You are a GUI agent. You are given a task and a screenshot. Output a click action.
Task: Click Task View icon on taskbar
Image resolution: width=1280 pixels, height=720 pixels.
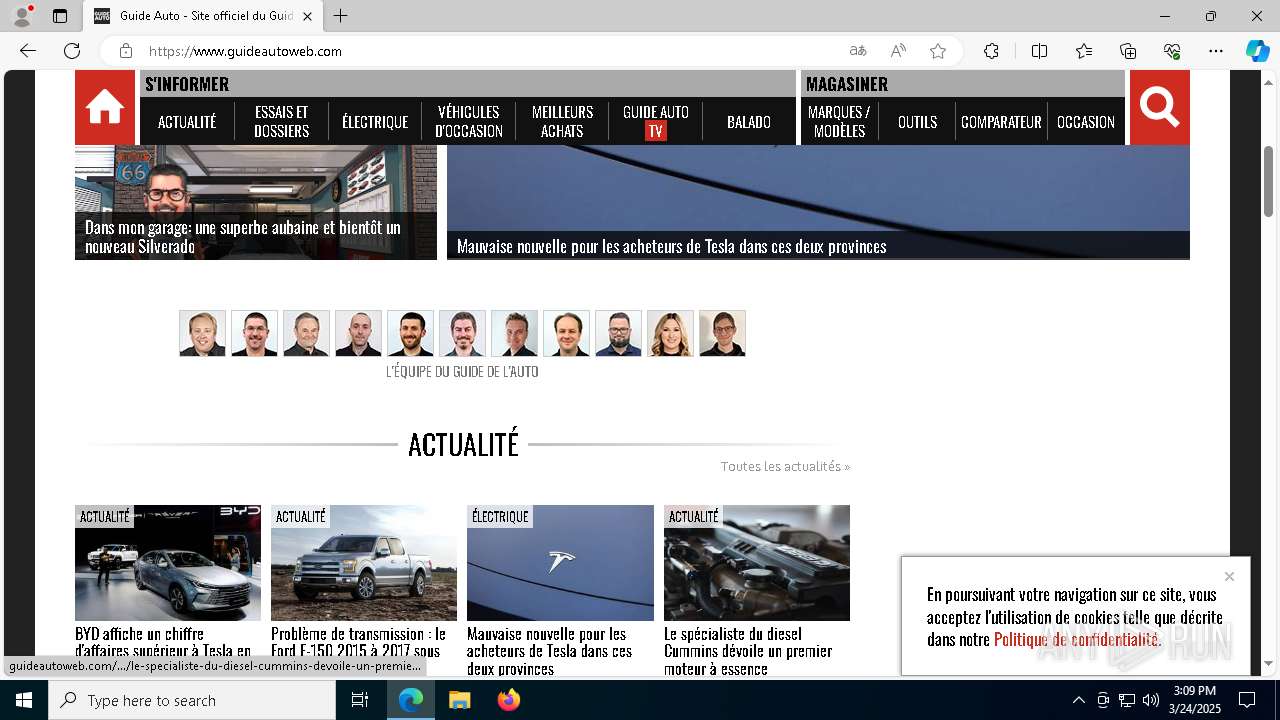360,700
